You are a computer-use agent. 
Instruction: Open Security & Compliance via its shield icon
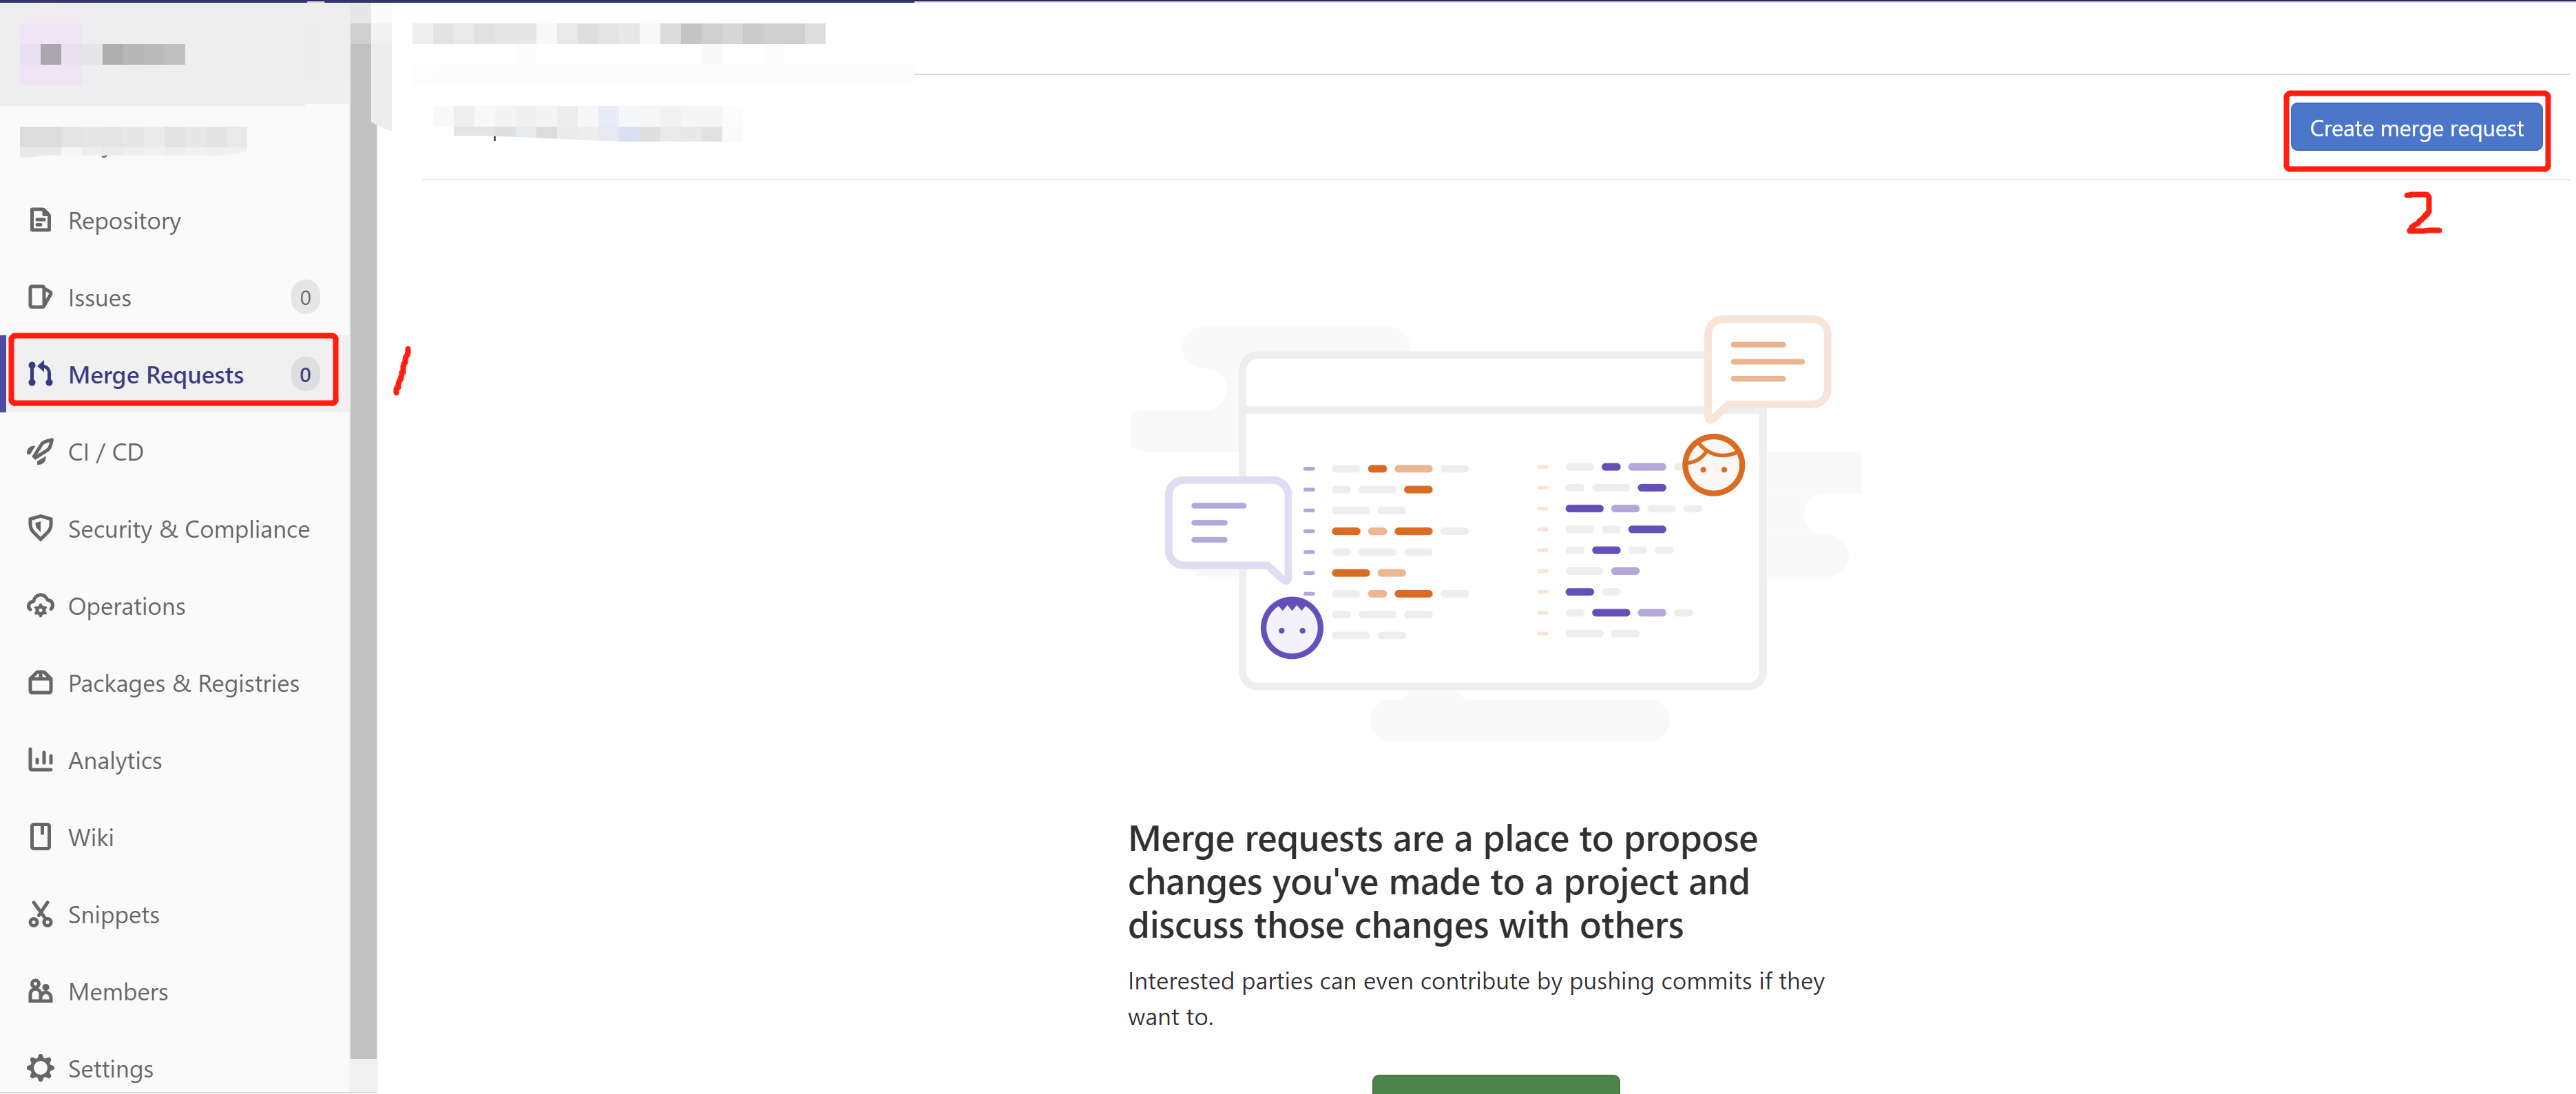click(40, 528)
